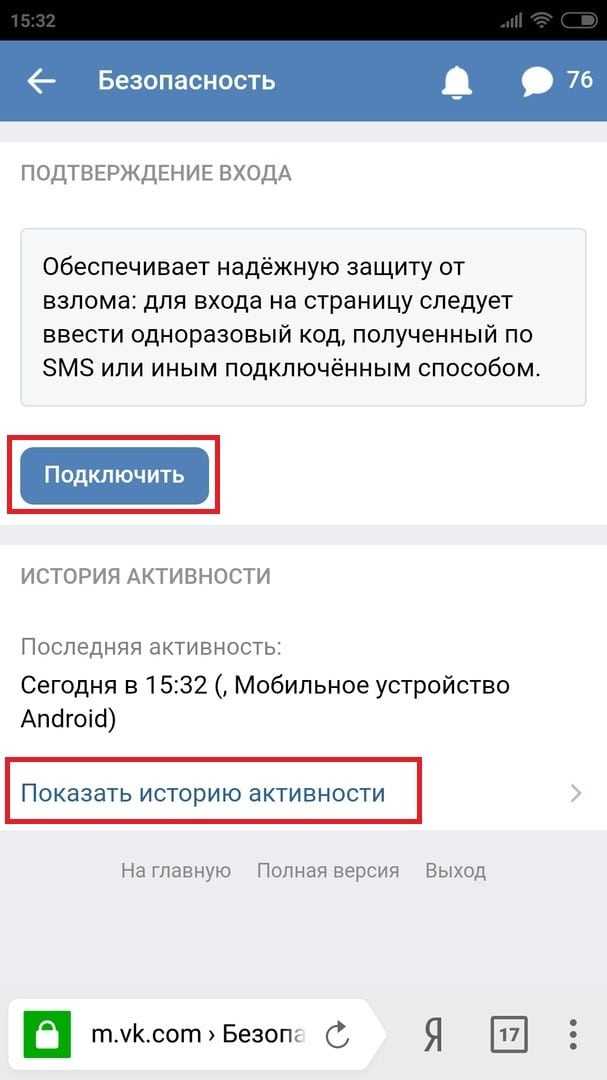Open Показать историю активности link
The height and width of the screenshot is (1080, 607).
pyautogui.click(x=203, y=793)
